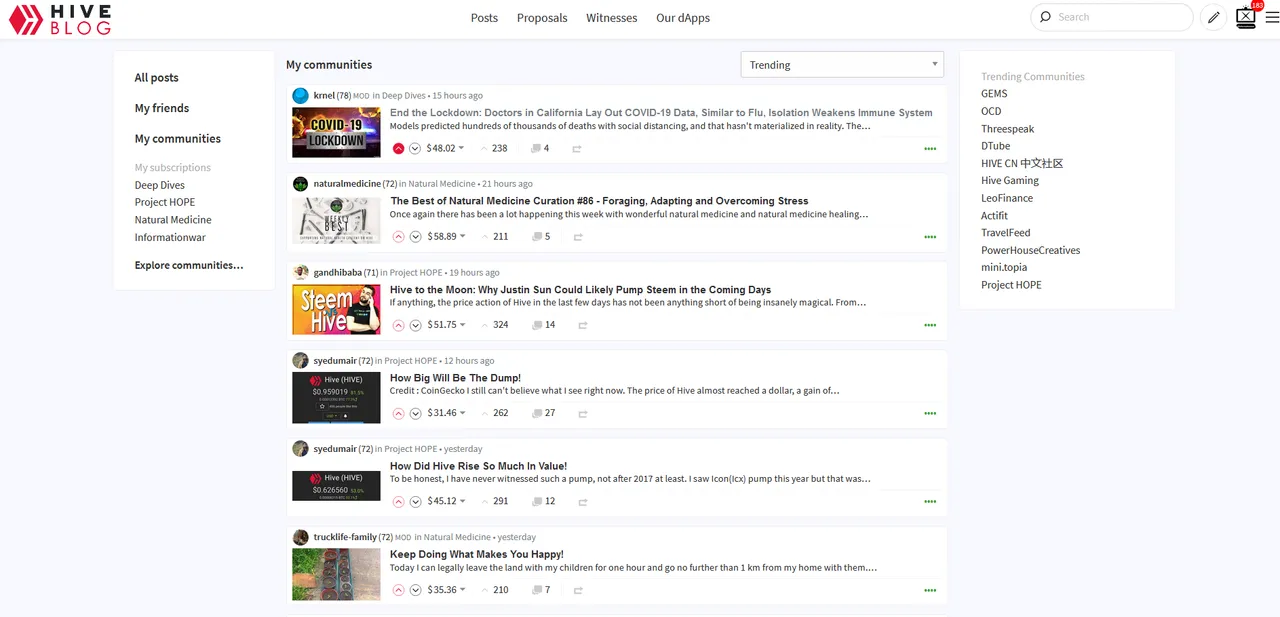Image resolution: width=1280 pixels, height=617 pixels.
Task: Click the search magnifier icon
Action: click(1045, 17)
